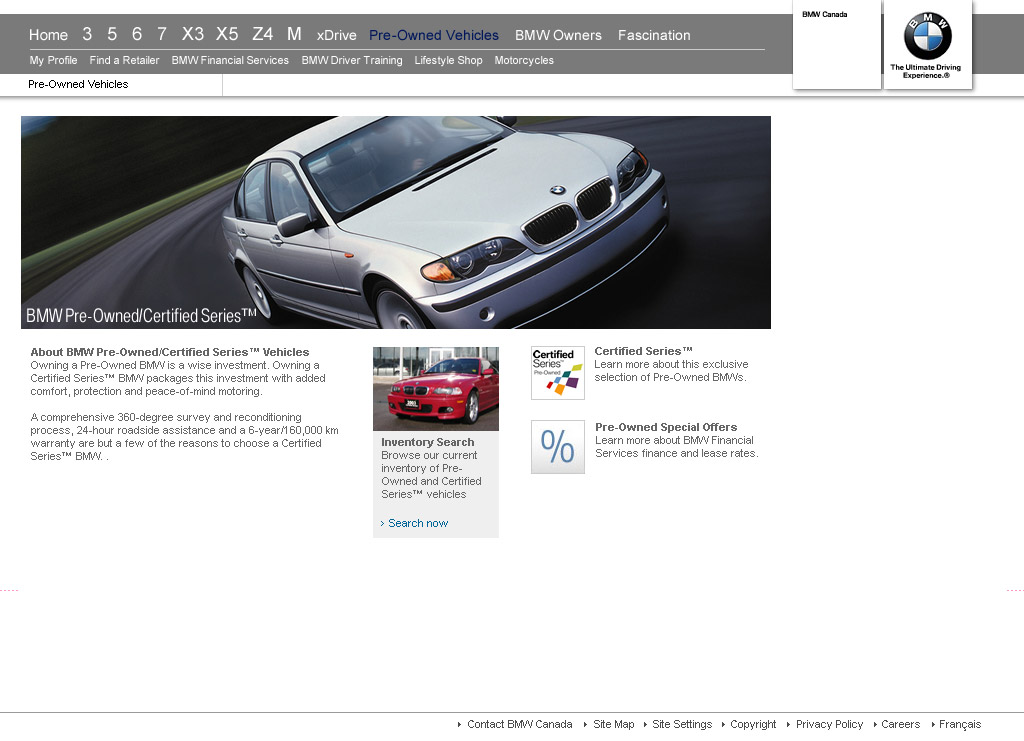Switch language to Français
The height and width of the screenshot is (741, 1024).
coord(960,724)
